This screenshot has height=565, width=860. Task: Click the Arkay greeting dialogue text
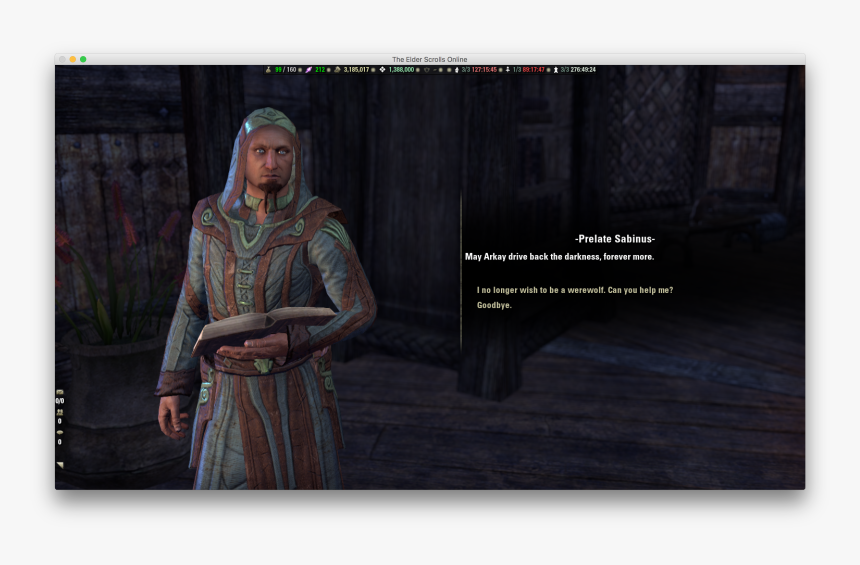[x=559, y=257]
